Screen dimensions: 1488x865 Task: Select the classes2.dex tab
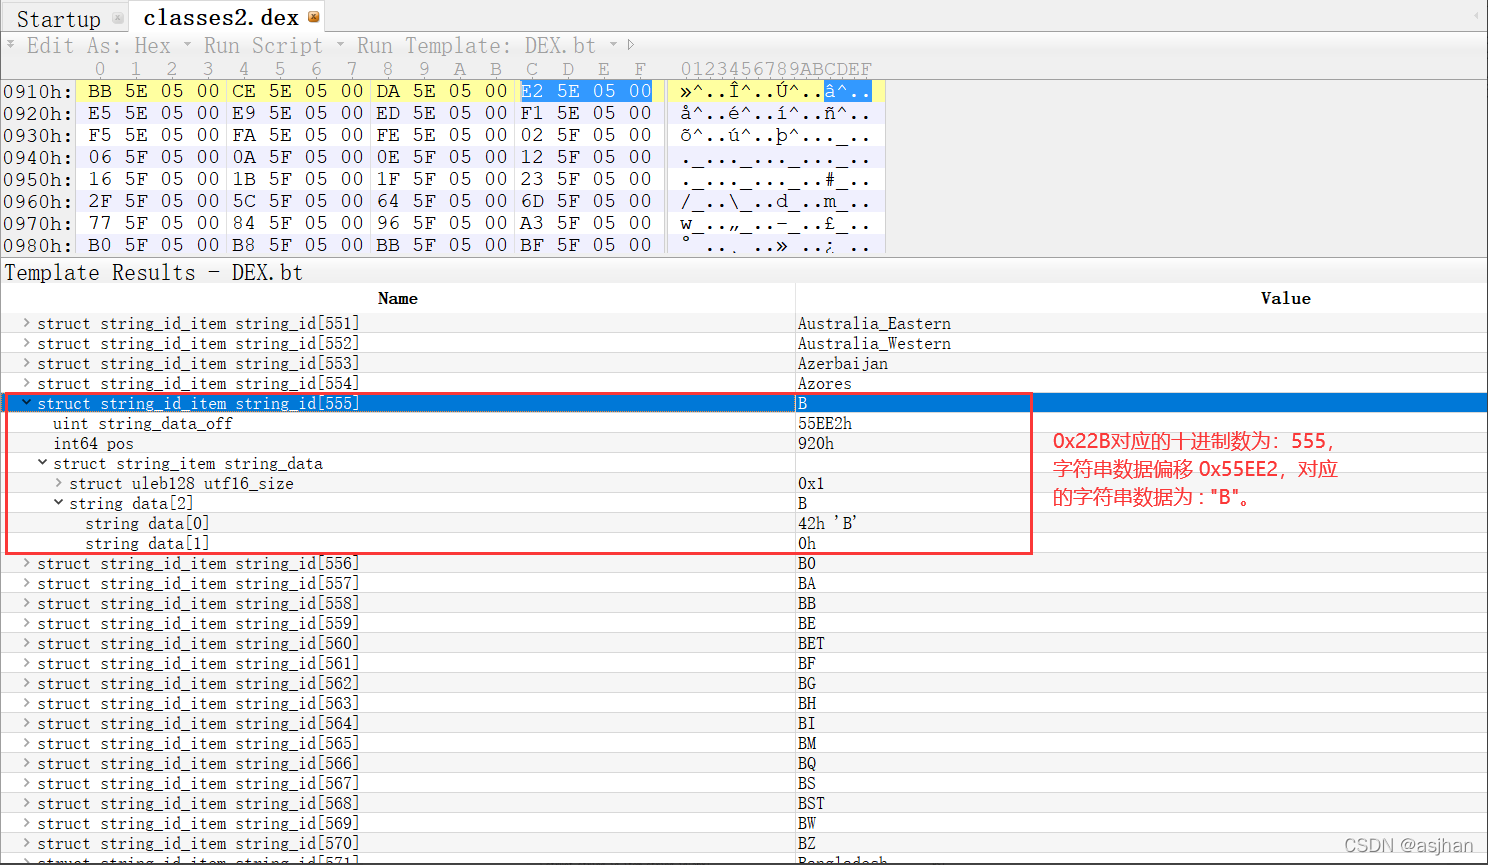[221, 17]
